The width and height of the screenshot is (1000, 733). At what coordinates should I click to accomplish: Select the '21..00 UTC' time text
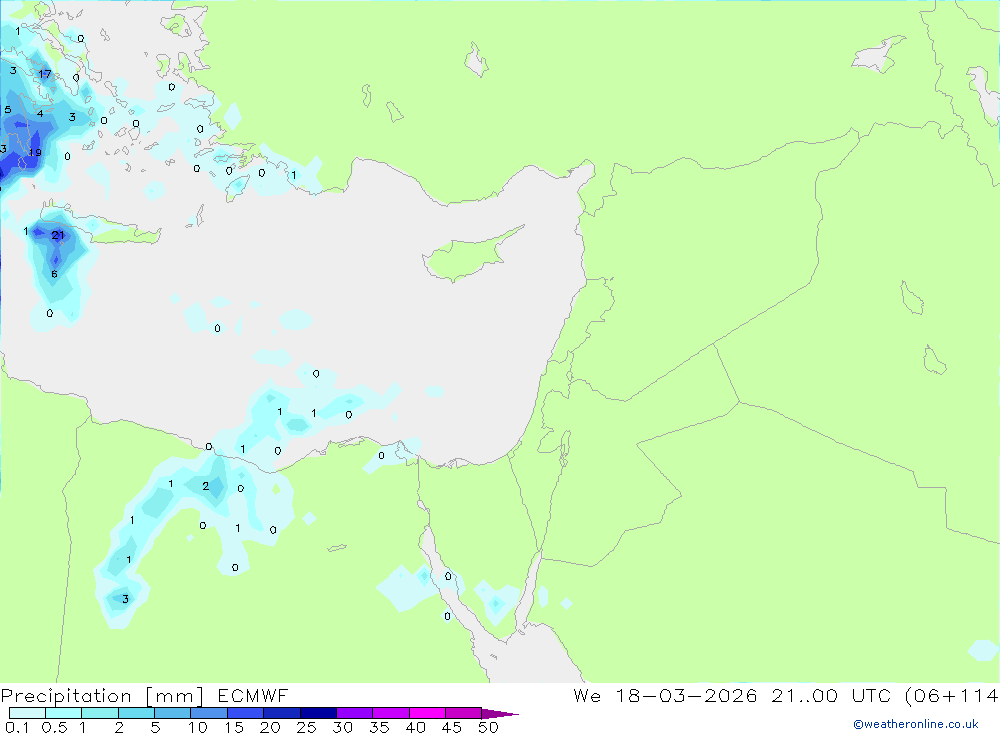tap(831, 695)
